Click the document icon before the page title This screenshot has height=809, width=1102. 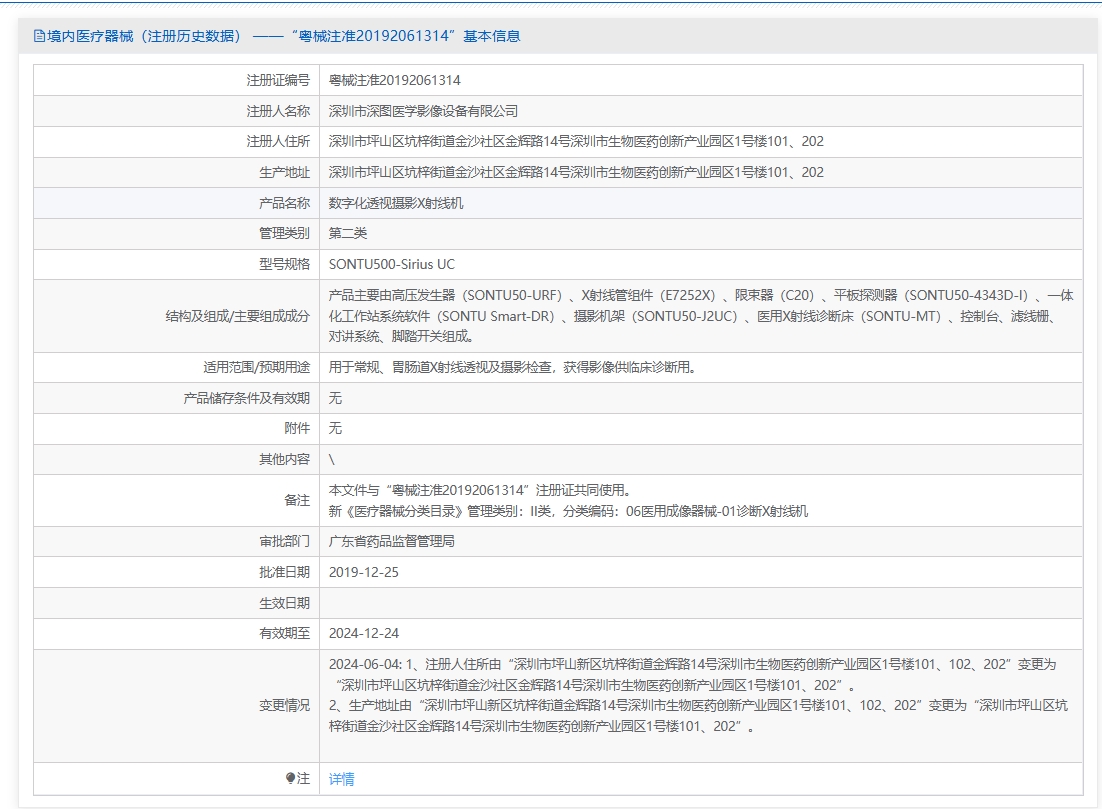point(39,37)
